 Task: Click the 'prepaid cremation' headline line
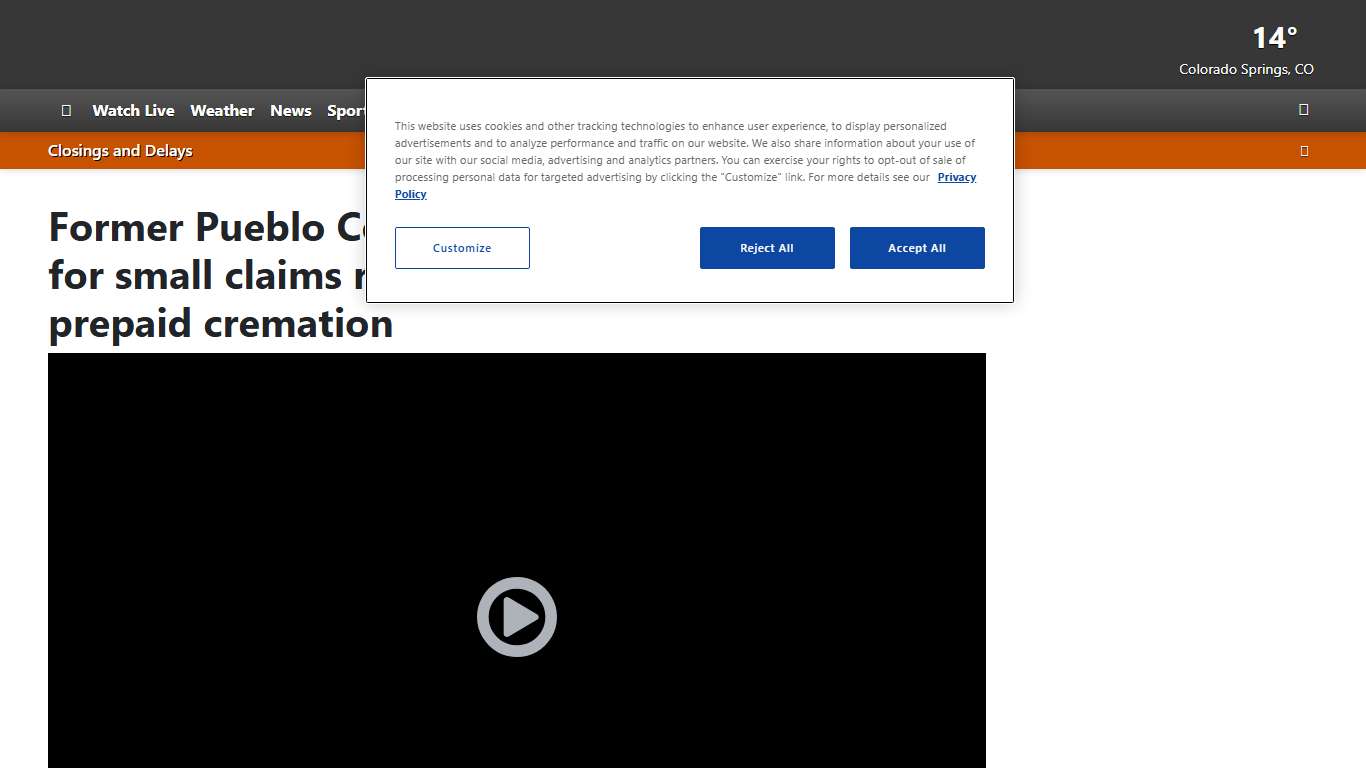click(220, 324)
